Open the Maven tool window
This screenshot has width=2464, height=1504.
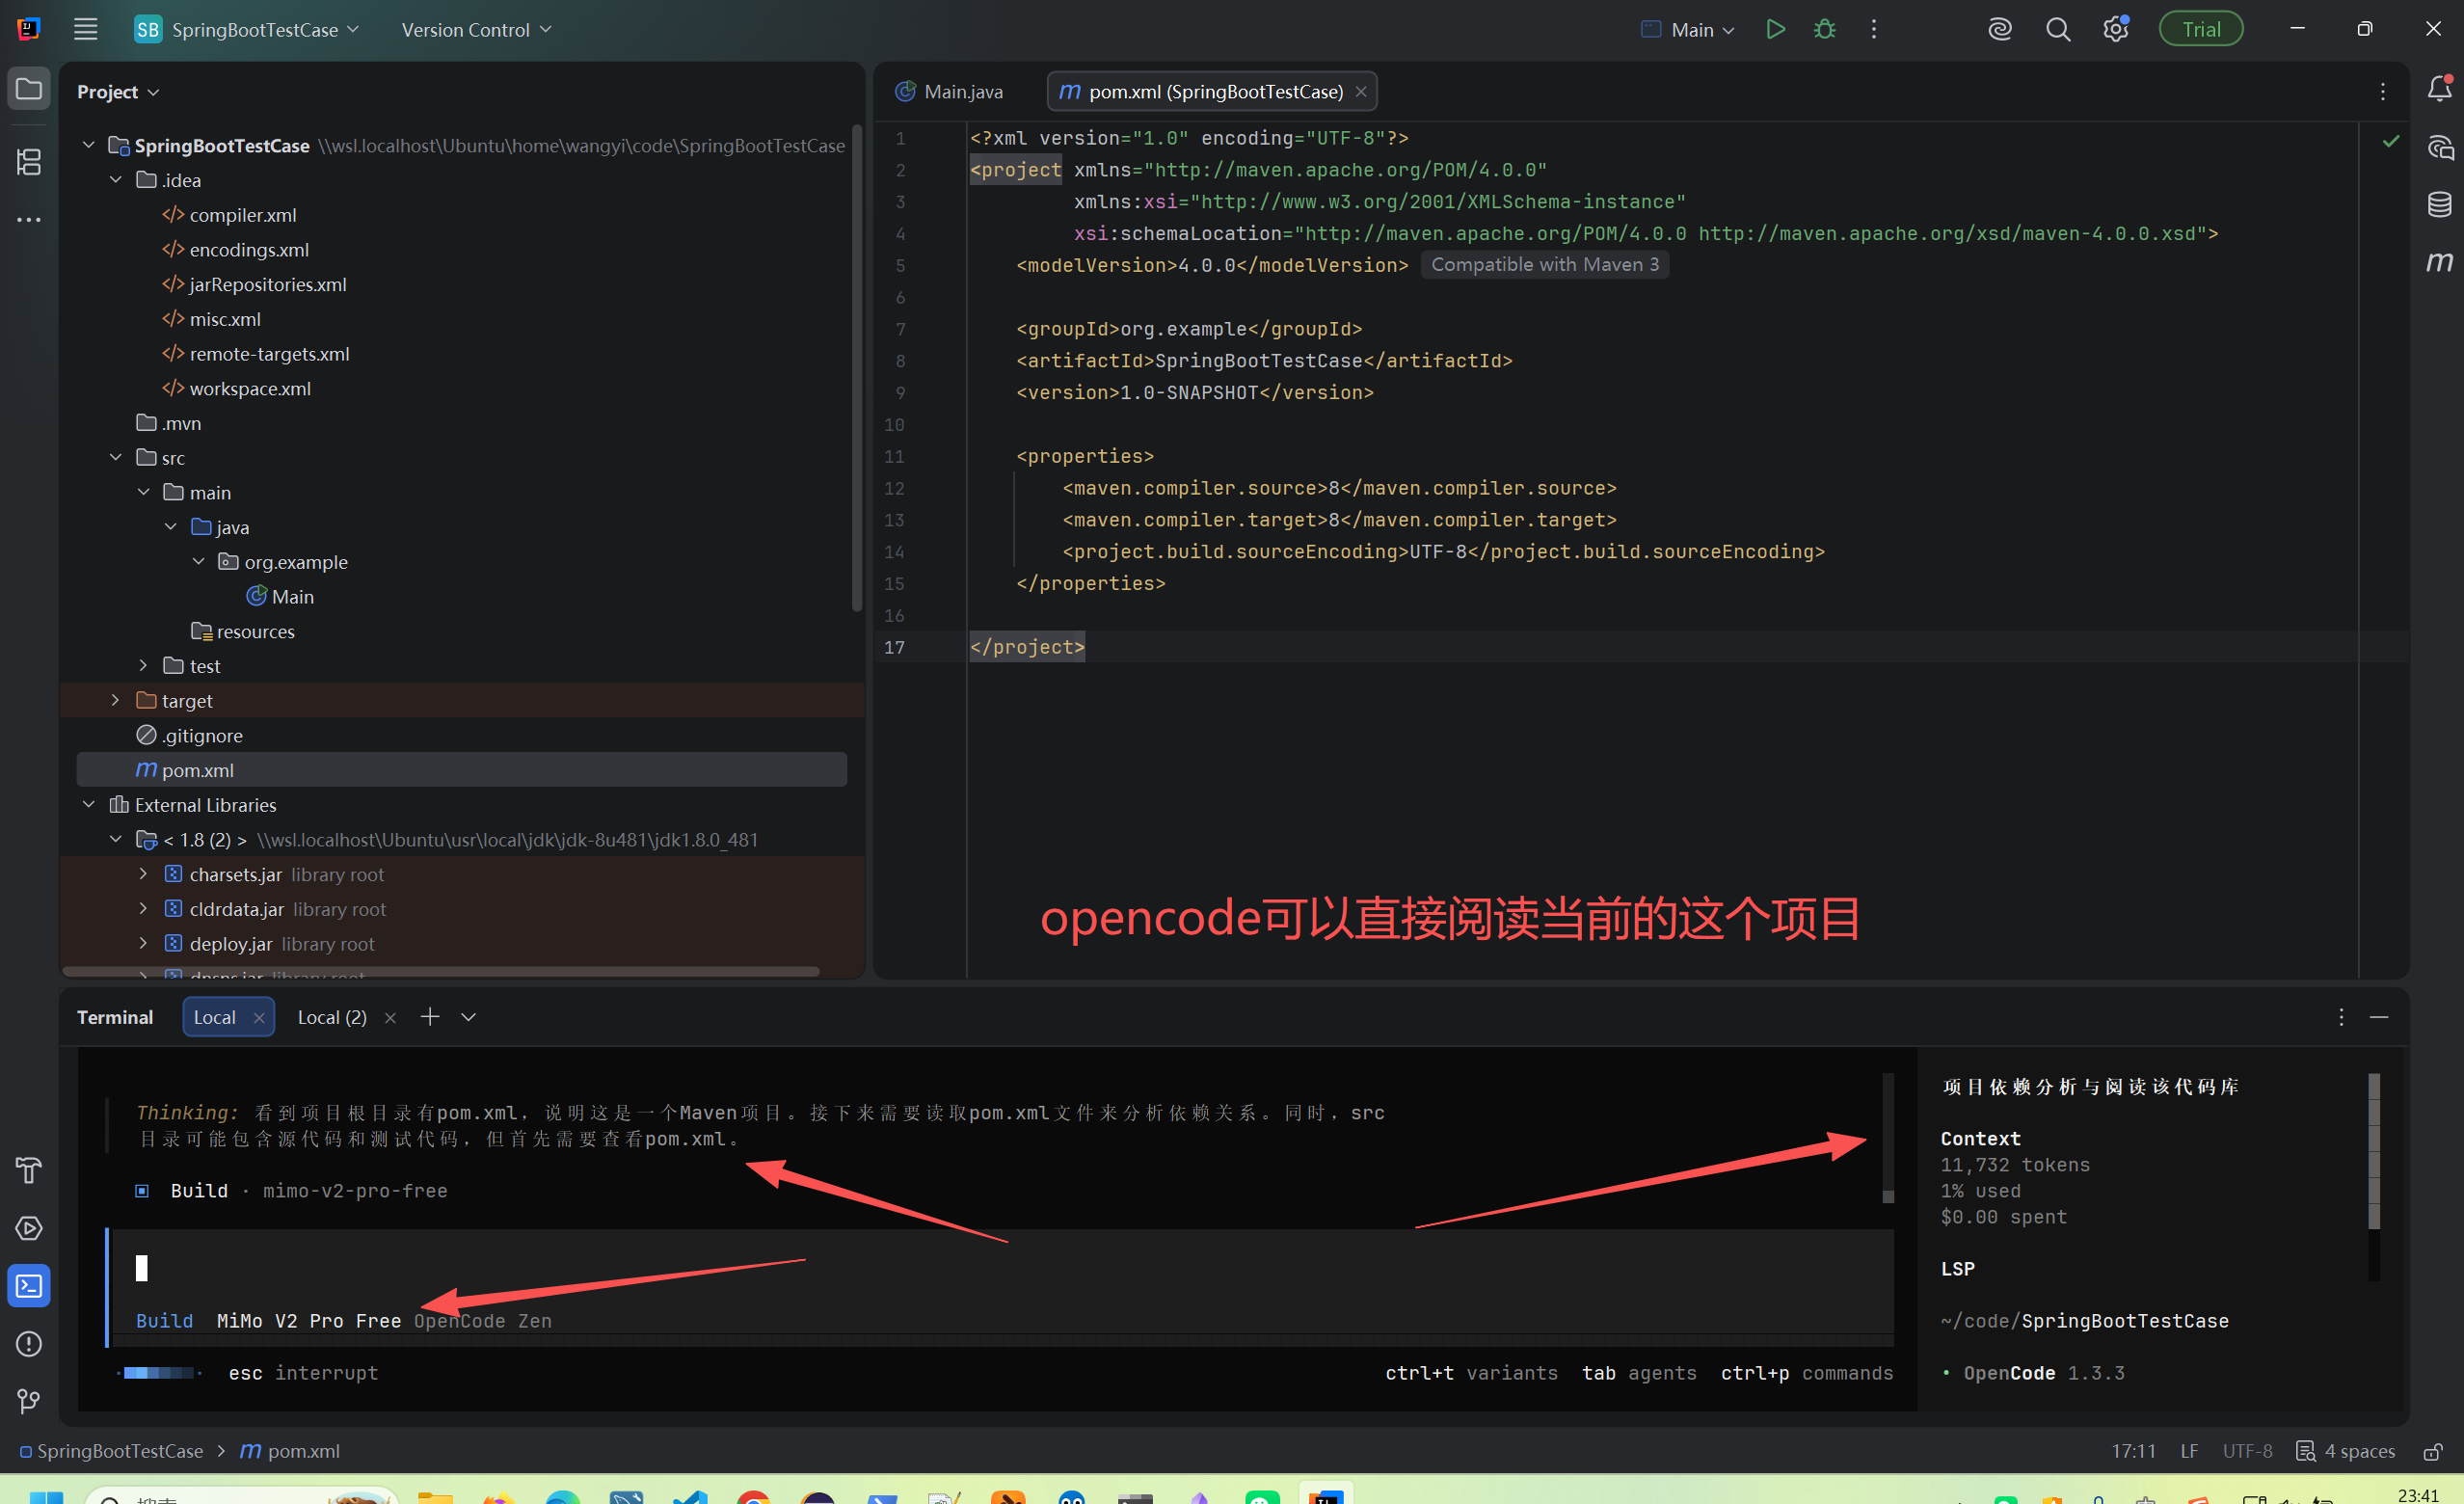click(x=2441, y=262)
